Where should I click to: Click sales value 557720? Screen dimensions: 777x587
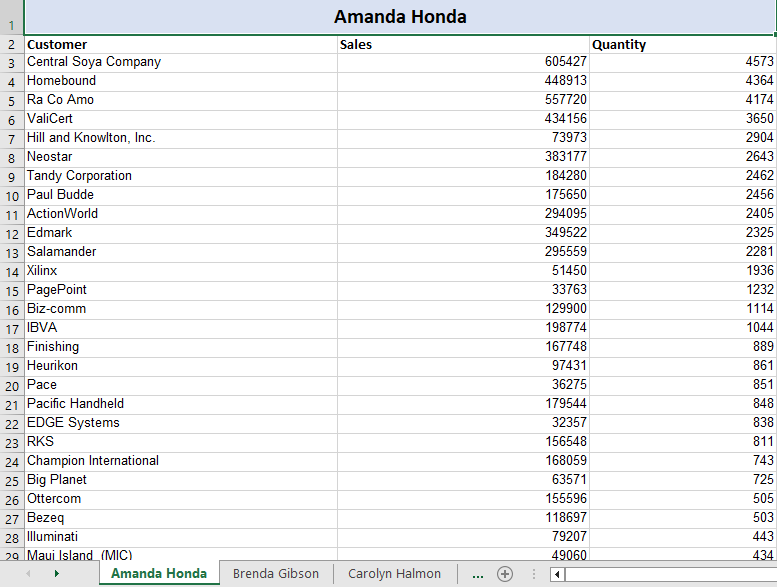(463, 101)
